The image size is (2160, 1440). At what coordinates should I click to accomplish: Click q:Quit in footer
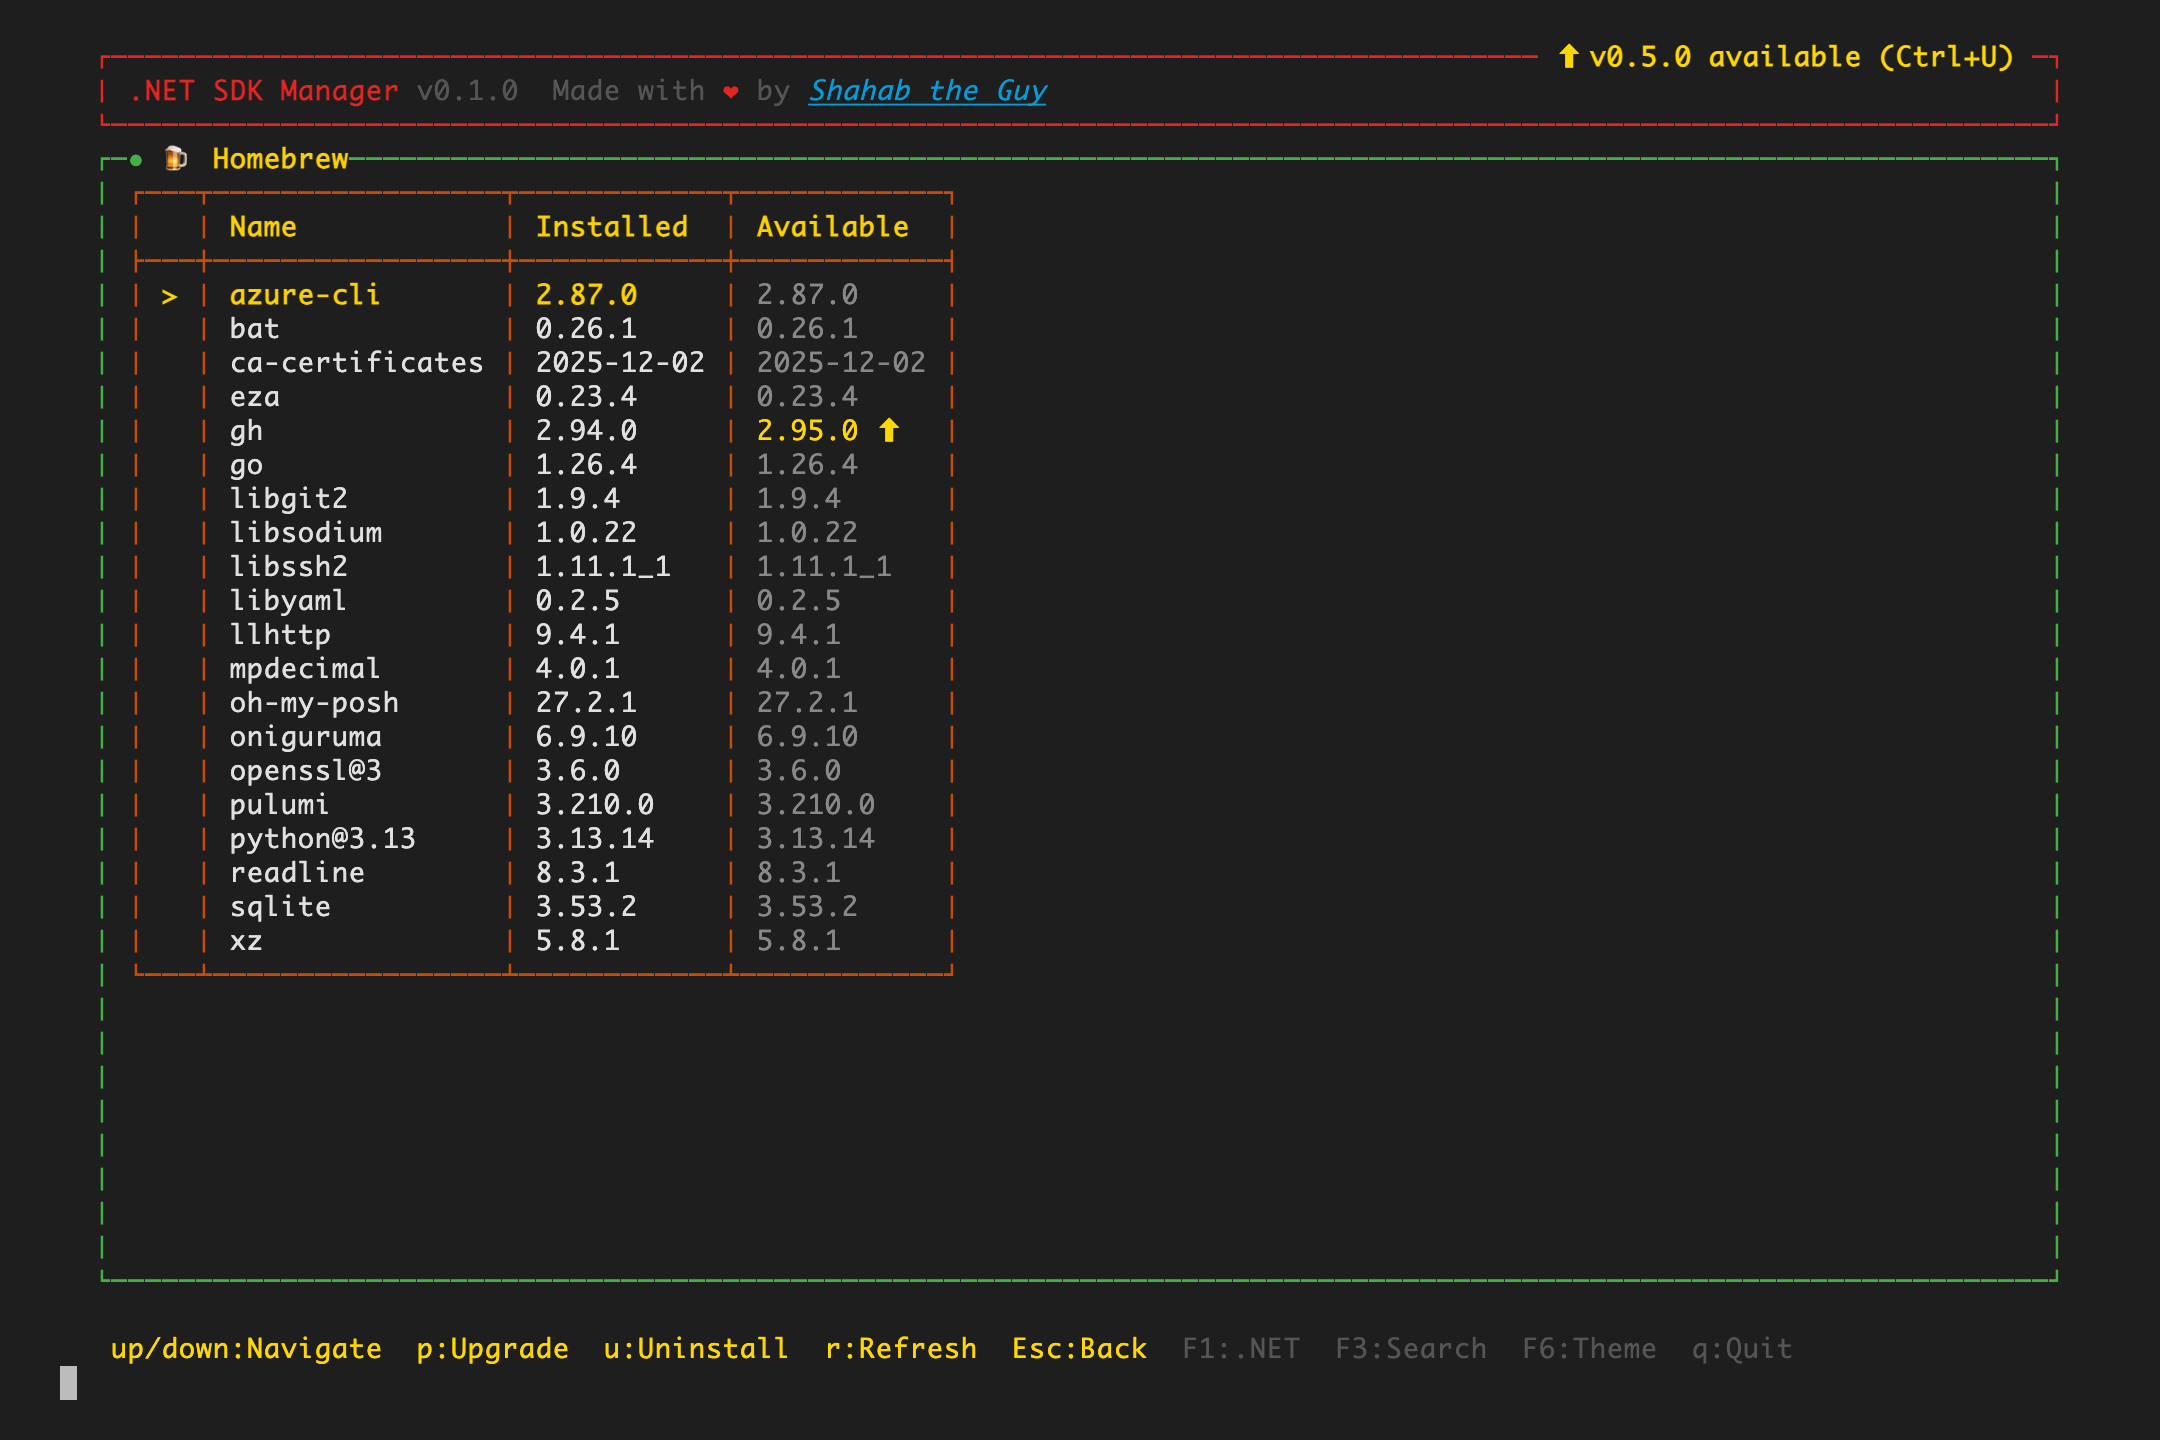coord(1742,1349)
